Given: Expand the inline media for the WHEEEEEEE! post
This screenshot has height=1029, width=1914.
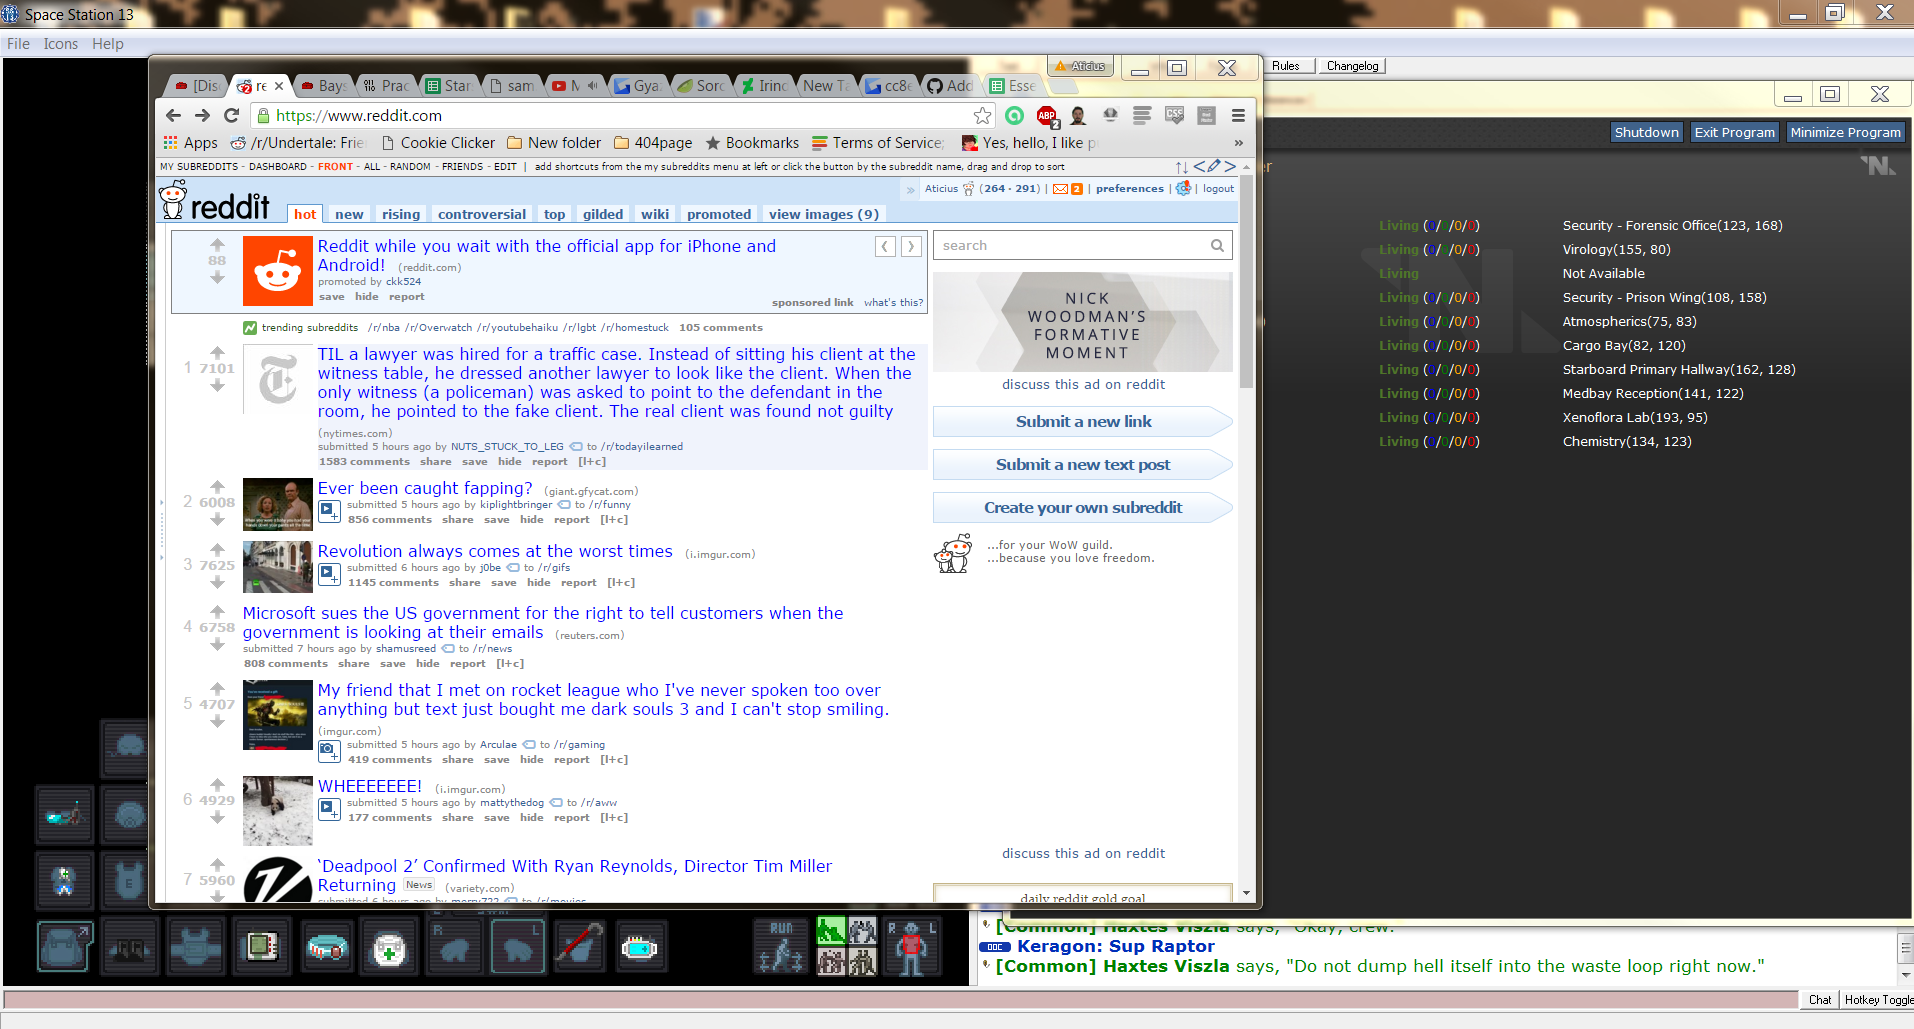Looking at the screenshot, I should pos(329,810).
